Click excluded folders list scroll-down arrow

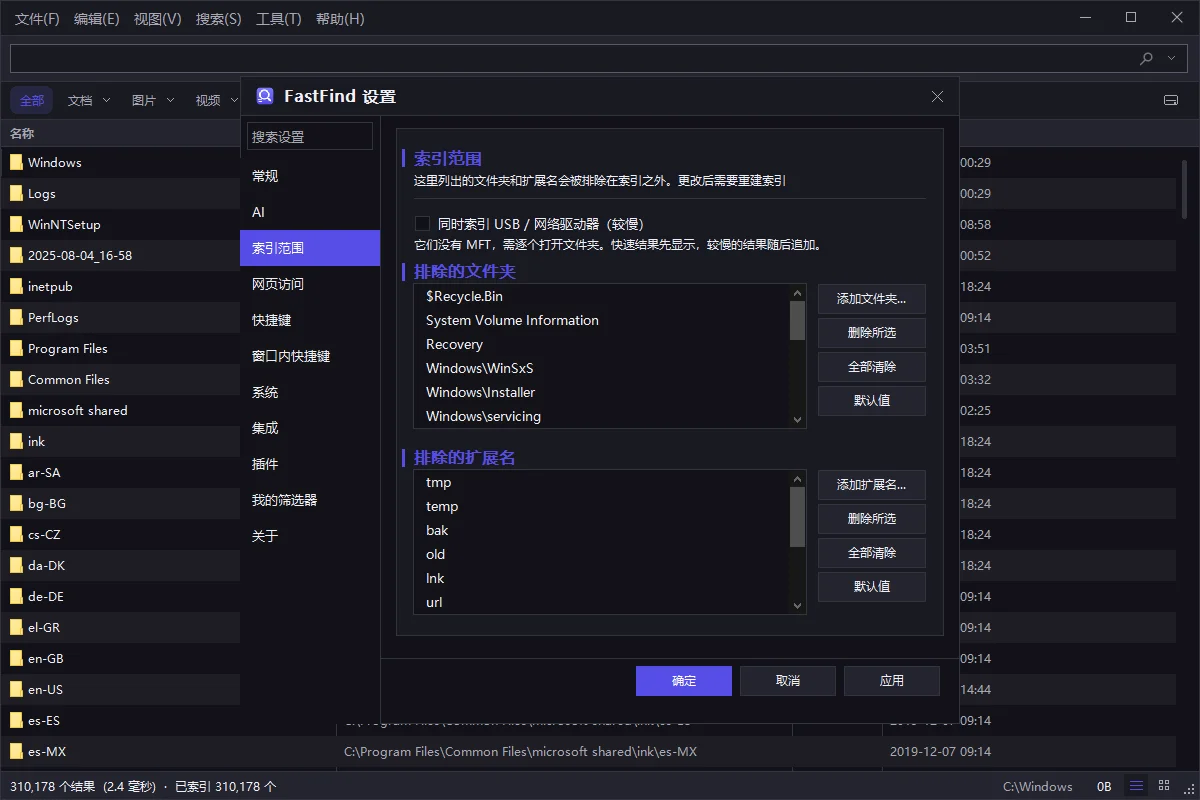pyautogui.click(x=797, y=420)
